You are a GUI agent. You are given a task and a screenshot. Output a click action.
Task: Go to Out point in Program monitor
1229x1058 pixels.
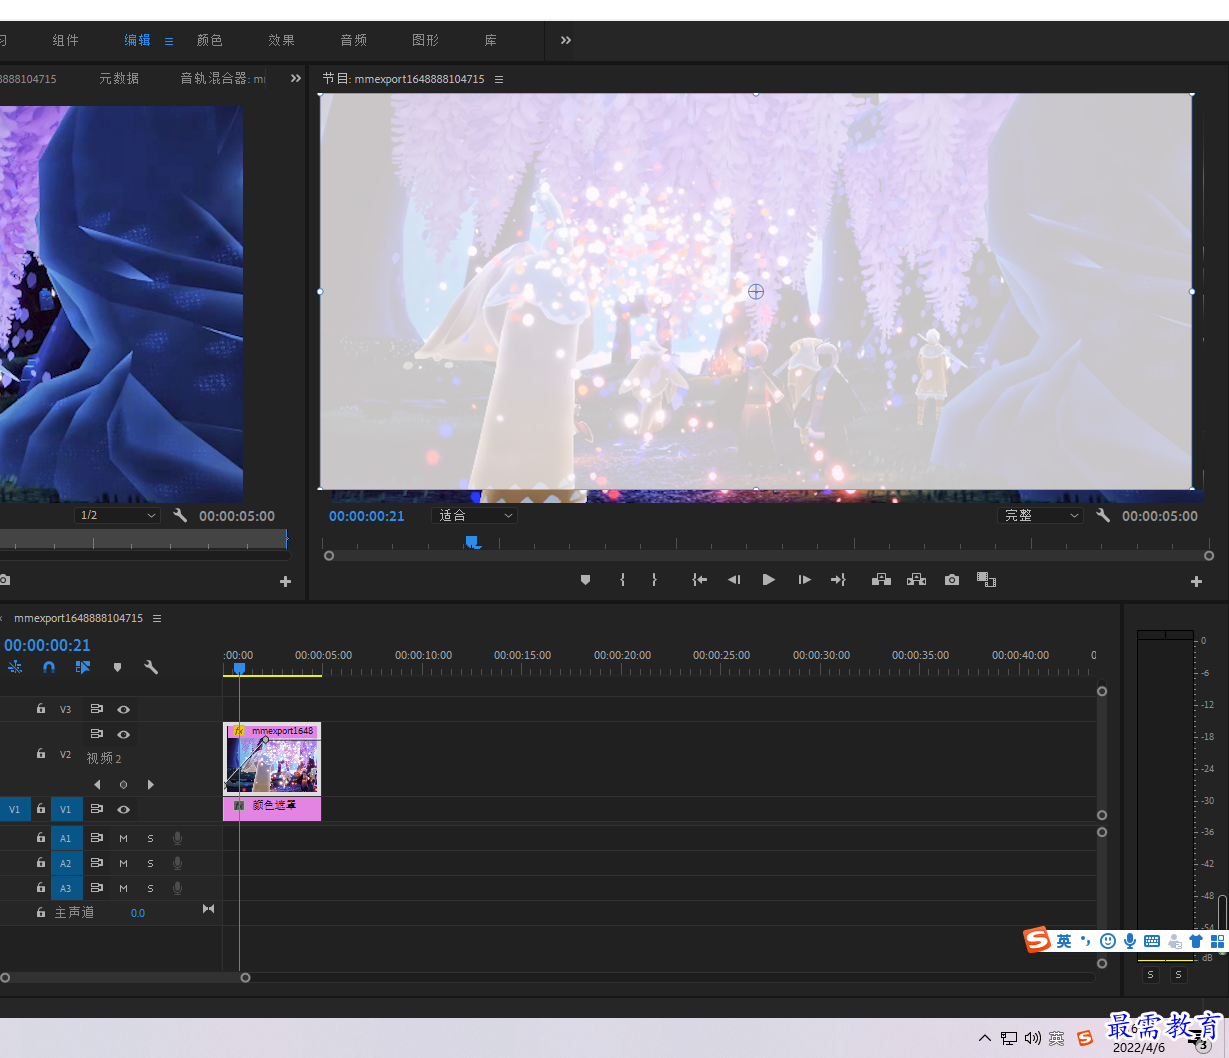coord(838,580)
